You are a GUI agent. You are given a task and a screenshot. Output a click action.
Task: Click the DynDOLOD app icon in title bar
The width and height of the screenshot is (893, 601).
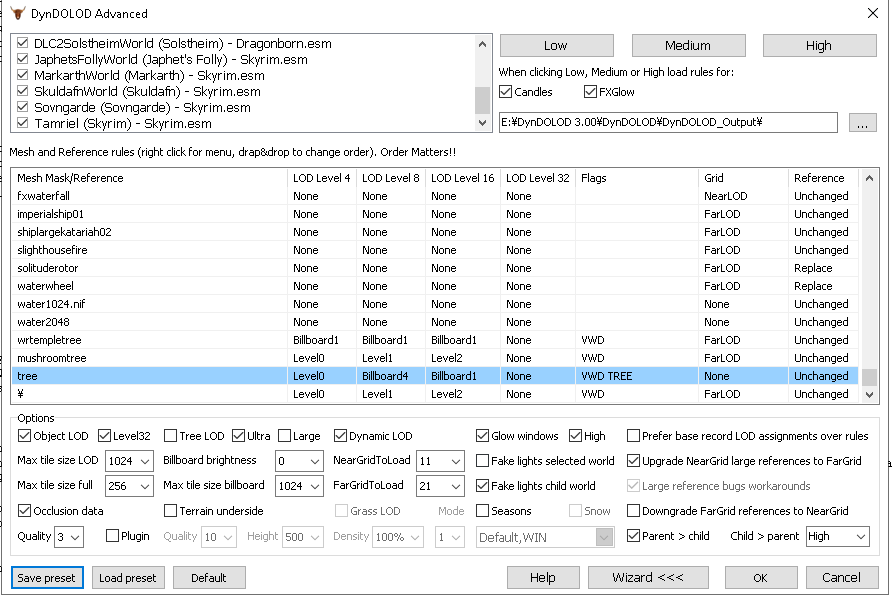[18, 13]
